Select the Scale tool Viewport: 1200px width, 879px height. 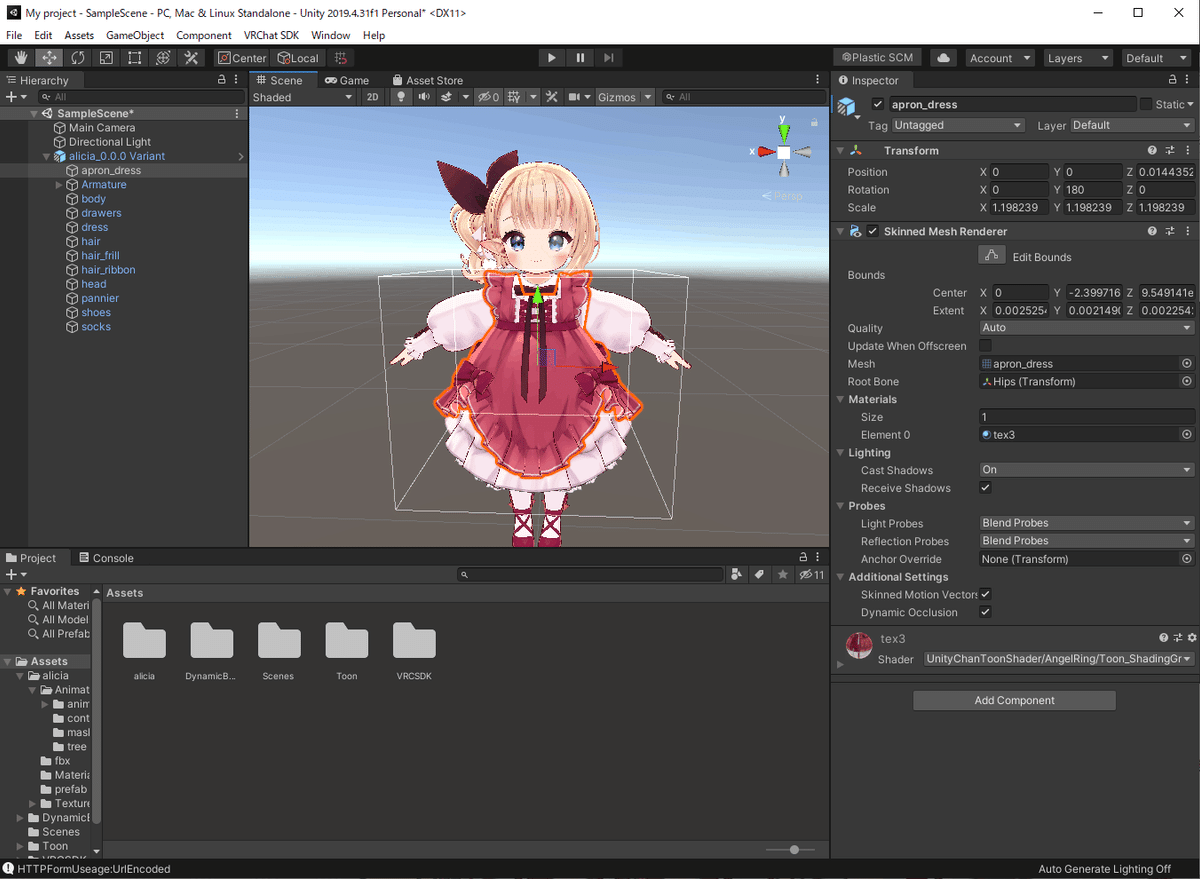pyautogui.click(x=106, y=58)
